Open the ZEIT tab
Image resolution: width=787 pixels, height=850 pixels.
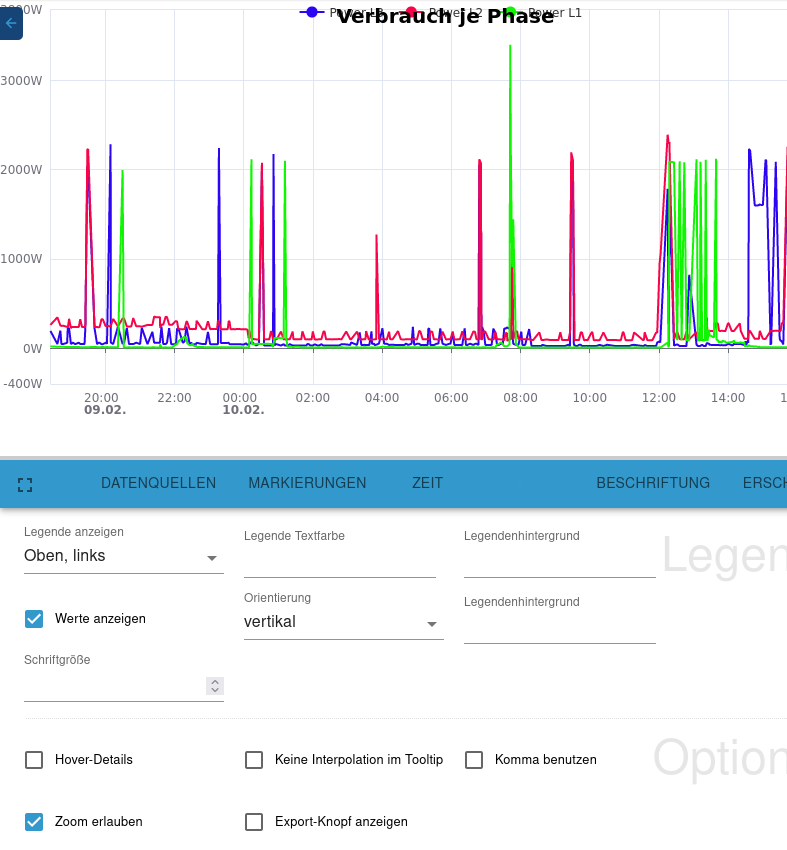click(427, 483)
